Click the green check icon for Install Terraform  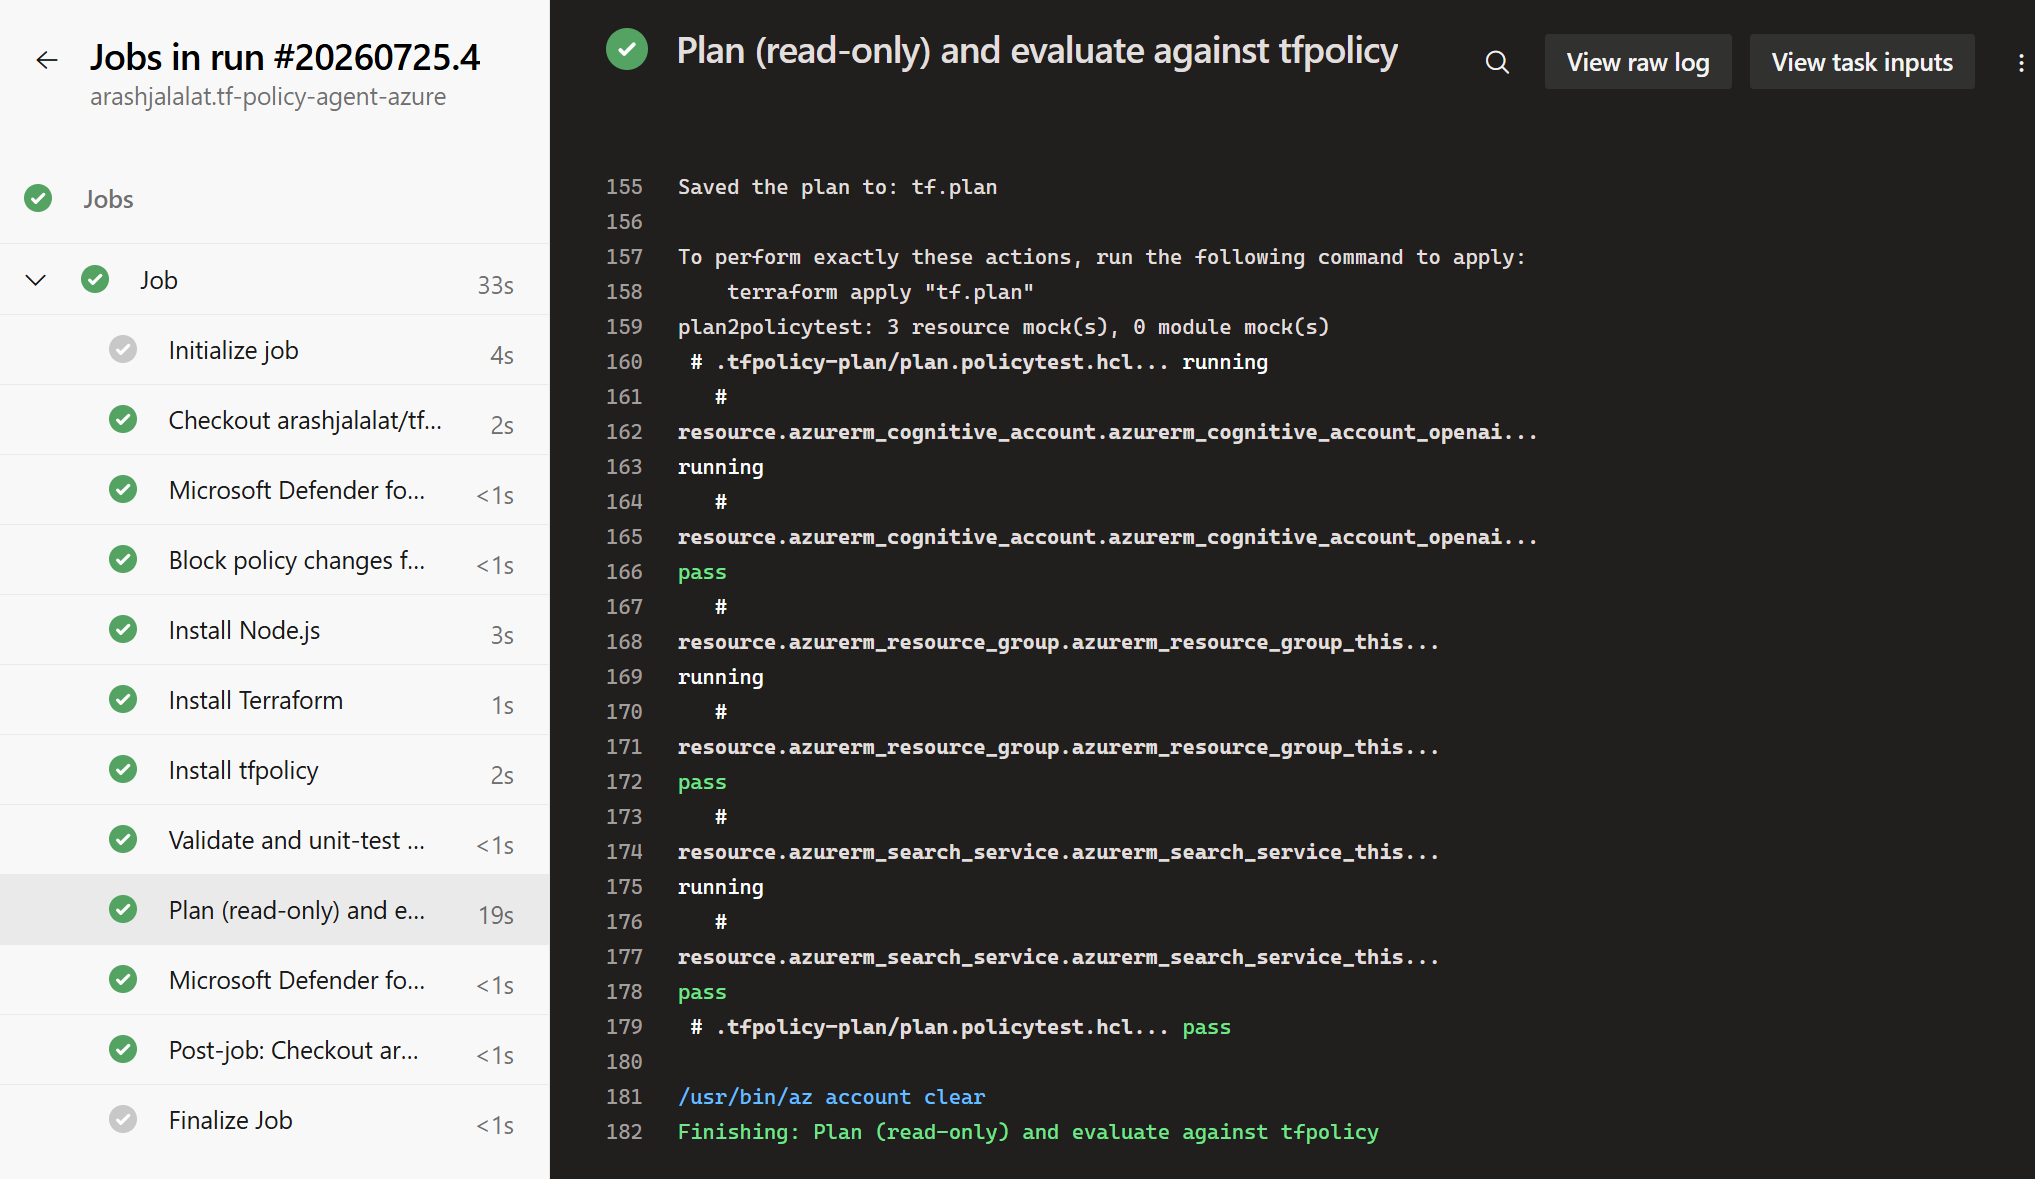point(123,699)
